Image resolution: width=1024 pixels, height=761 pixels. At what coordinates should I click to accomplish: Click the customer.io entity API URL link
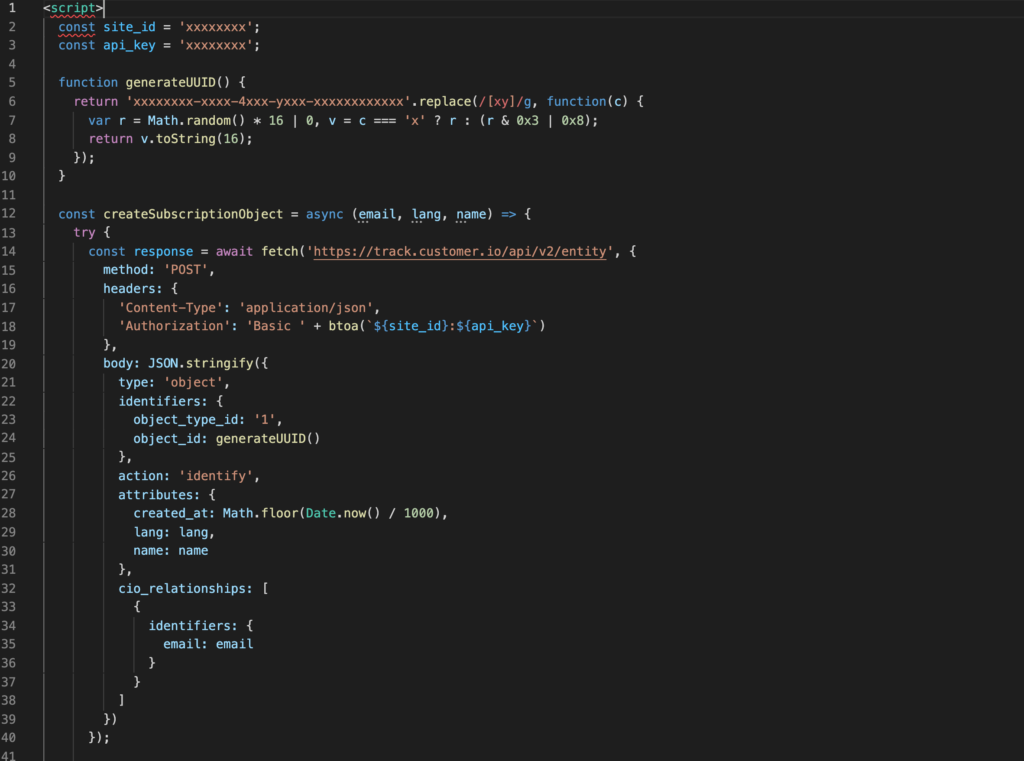pyautogui.click(x=460, y=251)
